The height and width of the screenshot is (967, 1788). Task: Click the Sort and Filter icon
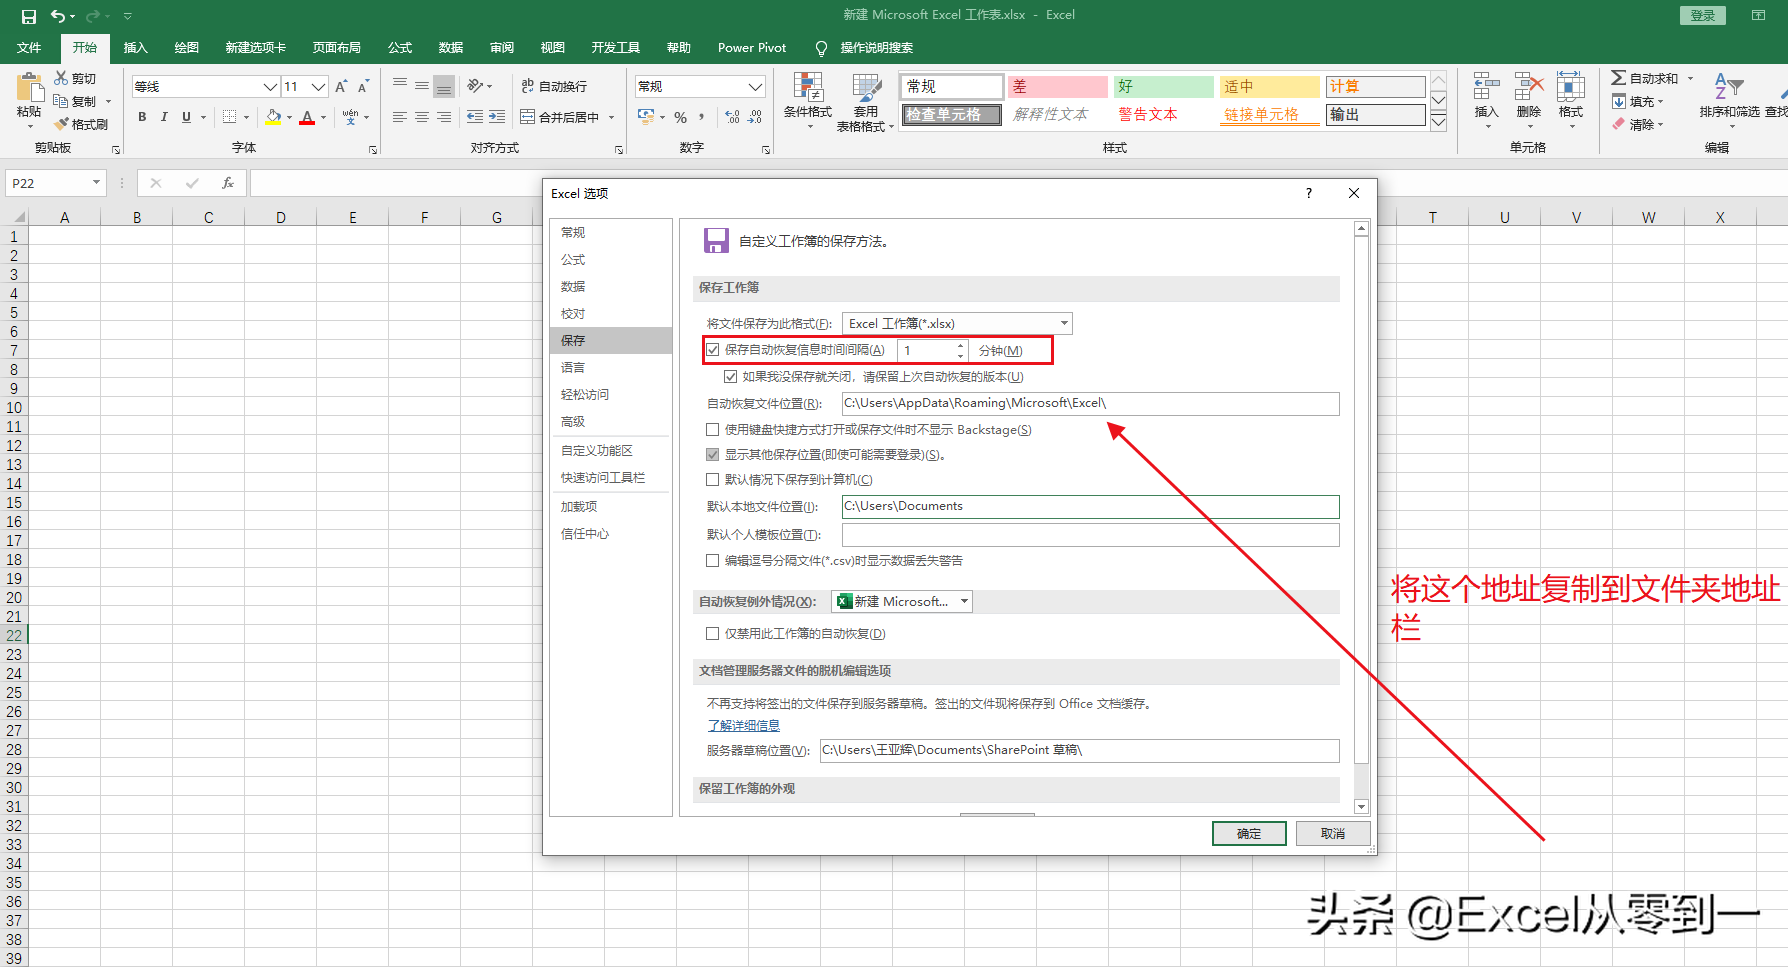click(1729, 87)
